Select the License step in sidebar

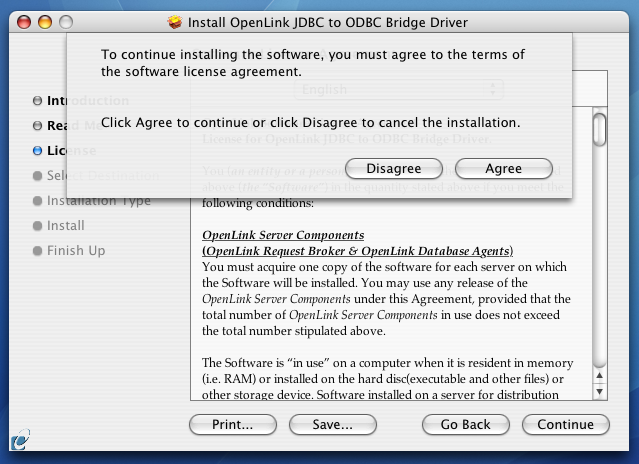click(x=71, y=151)
